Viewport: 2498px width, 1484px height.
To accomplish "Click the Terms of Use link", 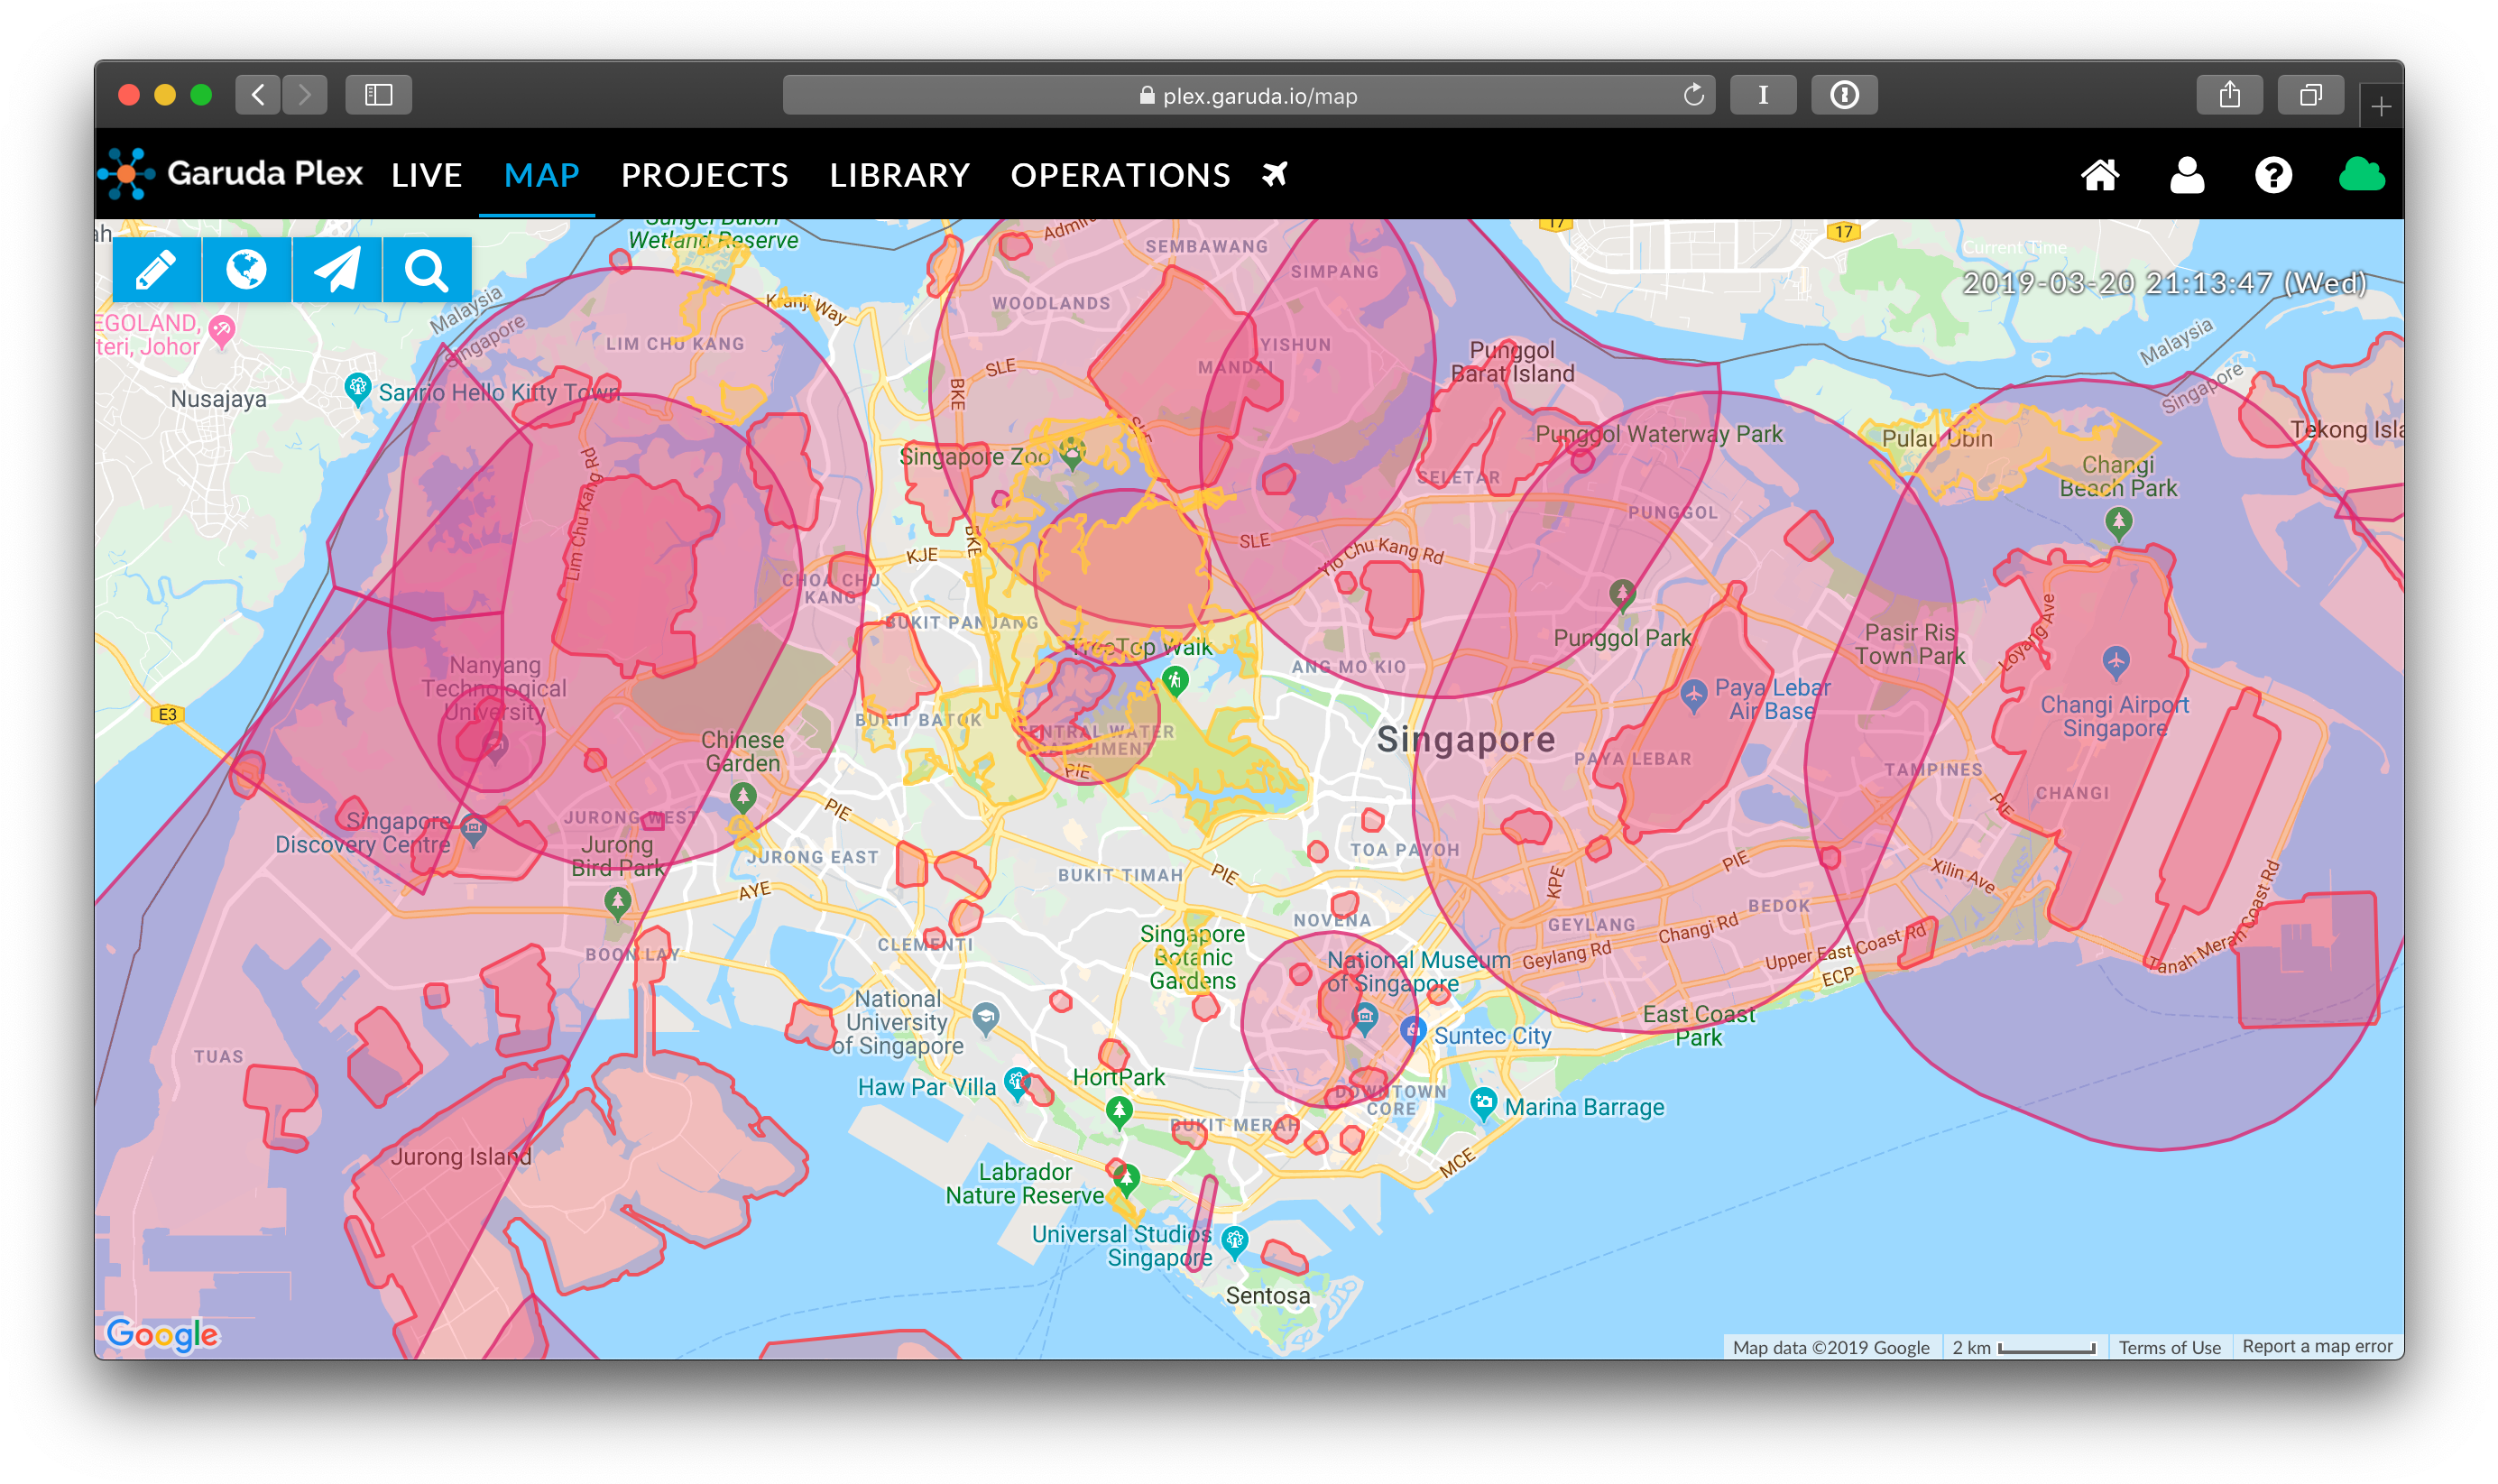I will [2169, 1347].
